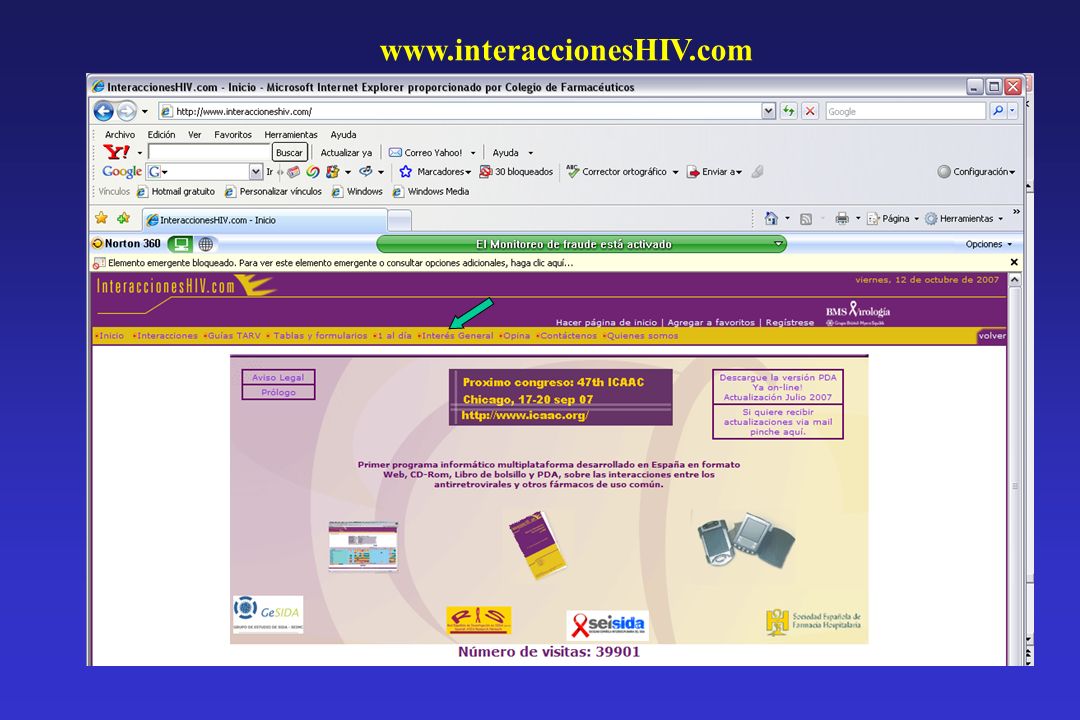Expand the Norton Opciones menu
Viewport: 1080px width, 720px height.
988,244
